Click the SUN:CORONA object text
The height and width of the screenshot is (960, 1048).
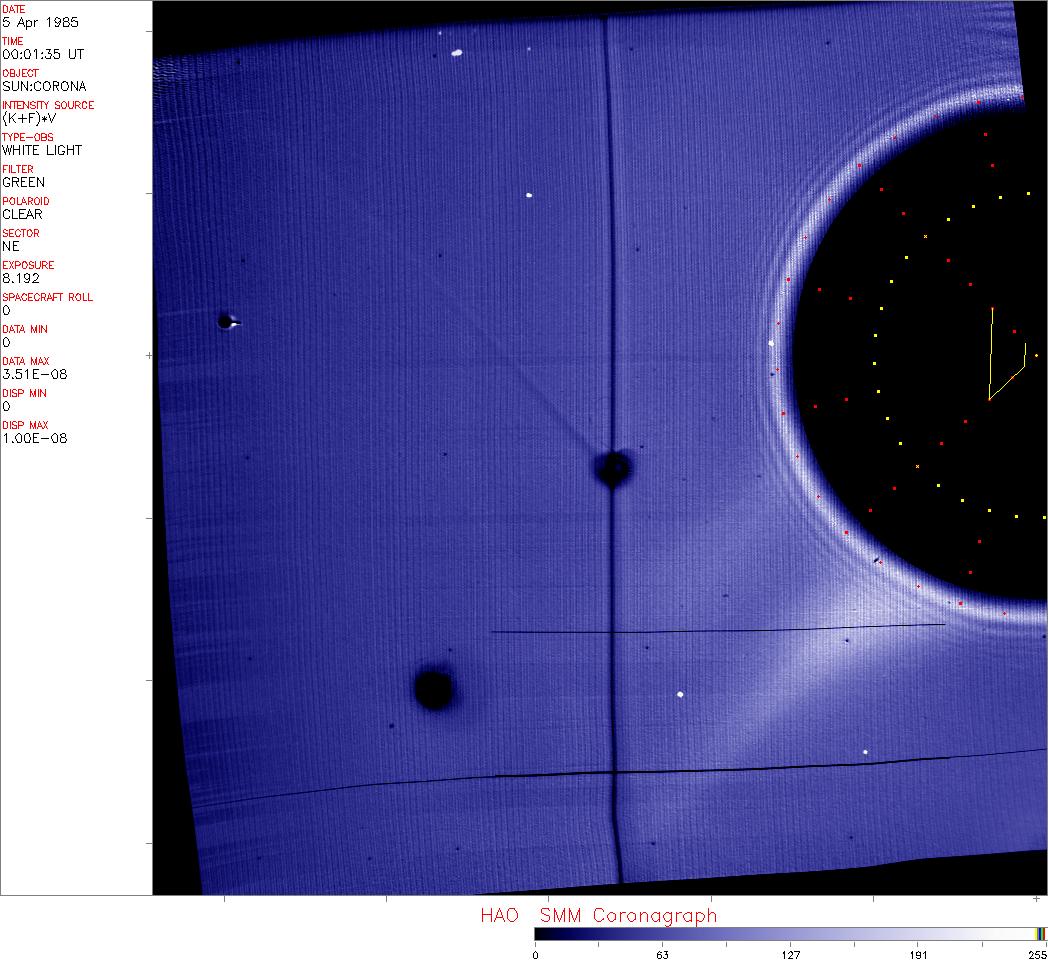(x=44, y=86)
